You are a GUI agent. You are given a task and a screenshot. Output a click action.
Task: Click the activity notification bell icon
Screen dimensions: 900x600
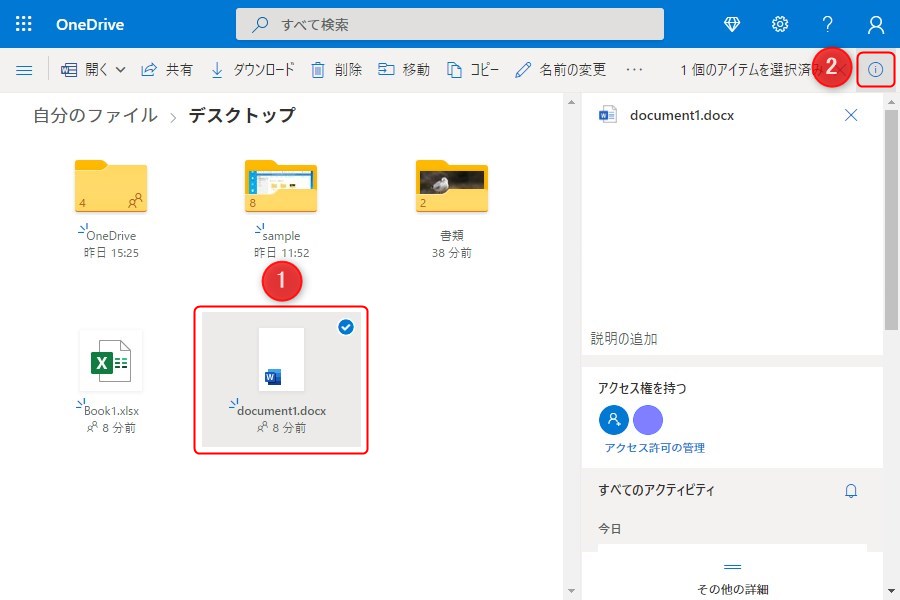pos(851,491)
